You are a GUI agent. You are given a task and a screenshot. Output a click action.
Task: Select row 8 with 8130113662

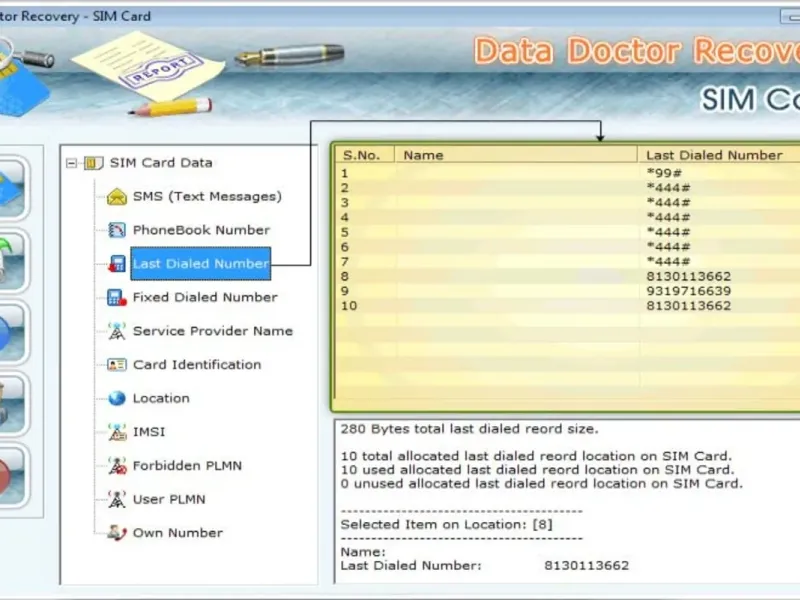click(x=568, y=277)
